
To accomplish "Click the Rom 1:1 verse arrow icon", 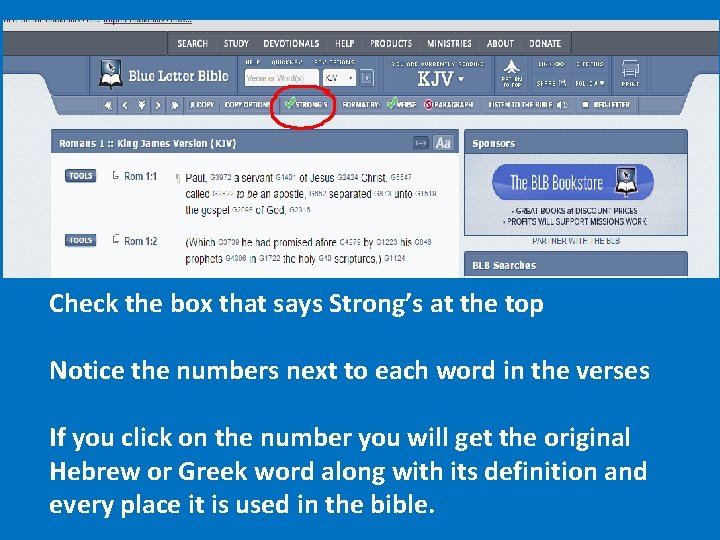I will coord(116,175).
